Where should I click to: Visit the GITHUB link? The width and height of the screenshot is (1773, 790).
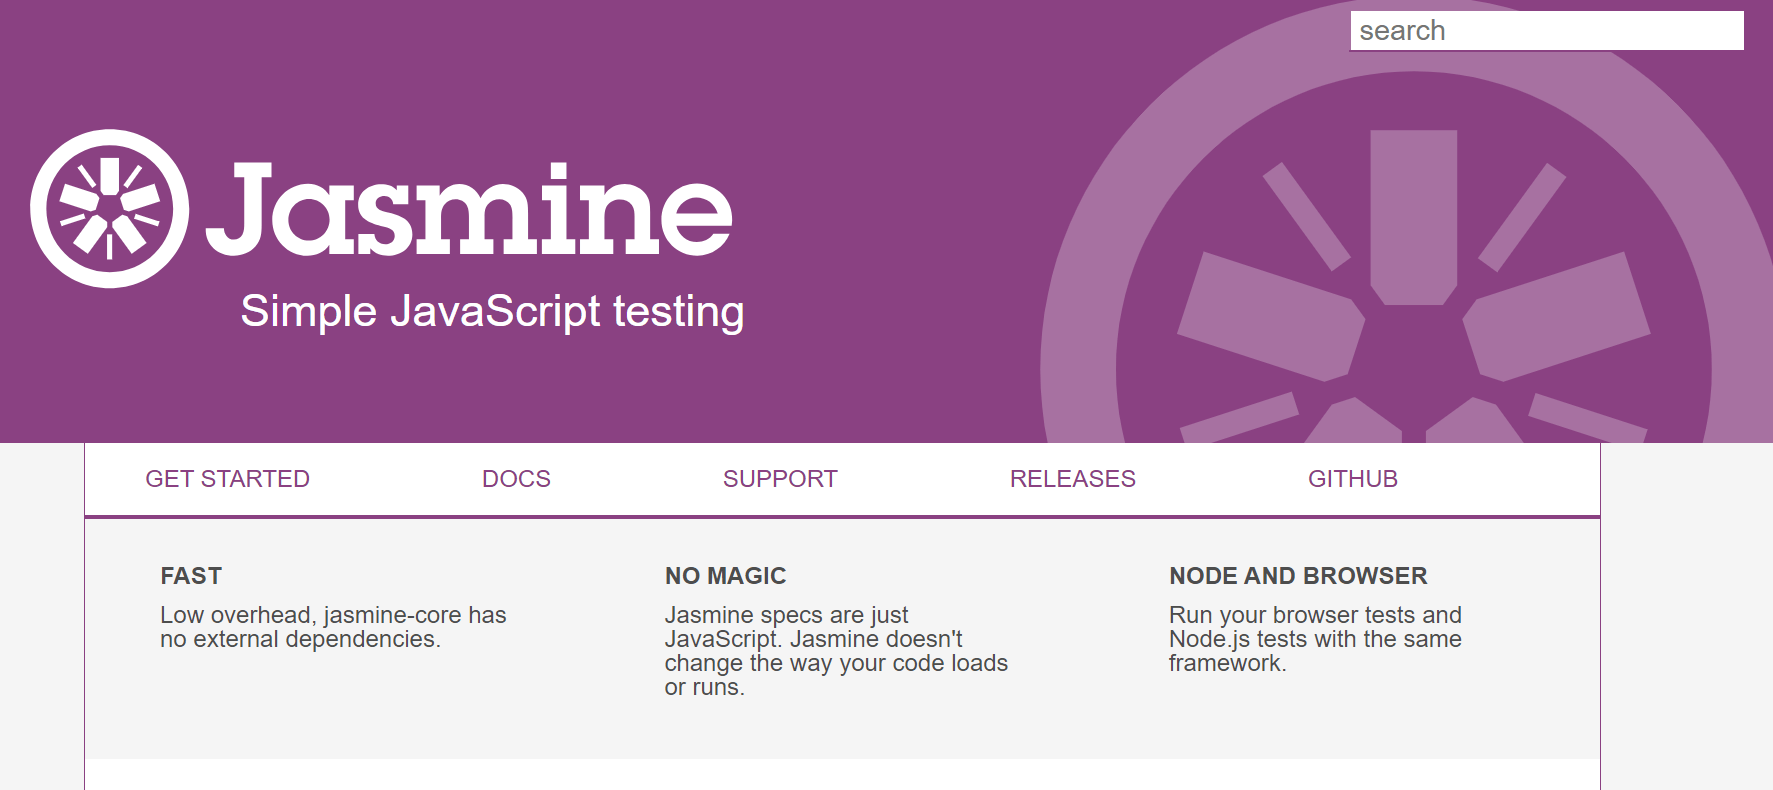1353,479
